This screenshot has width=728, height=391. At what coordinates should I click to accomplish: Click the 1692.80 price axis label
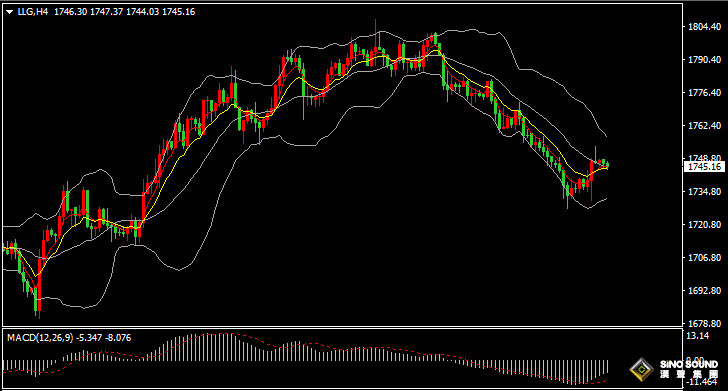coord(704,290)
